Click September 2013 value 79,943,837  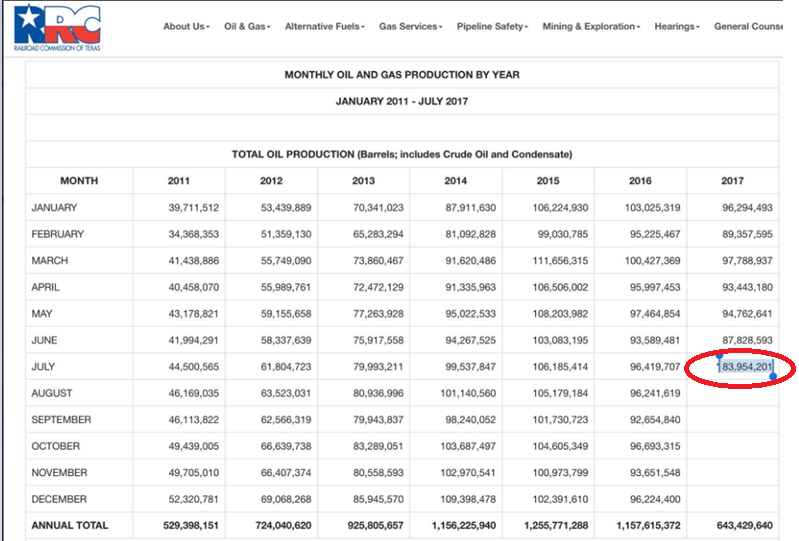point(378,420)
